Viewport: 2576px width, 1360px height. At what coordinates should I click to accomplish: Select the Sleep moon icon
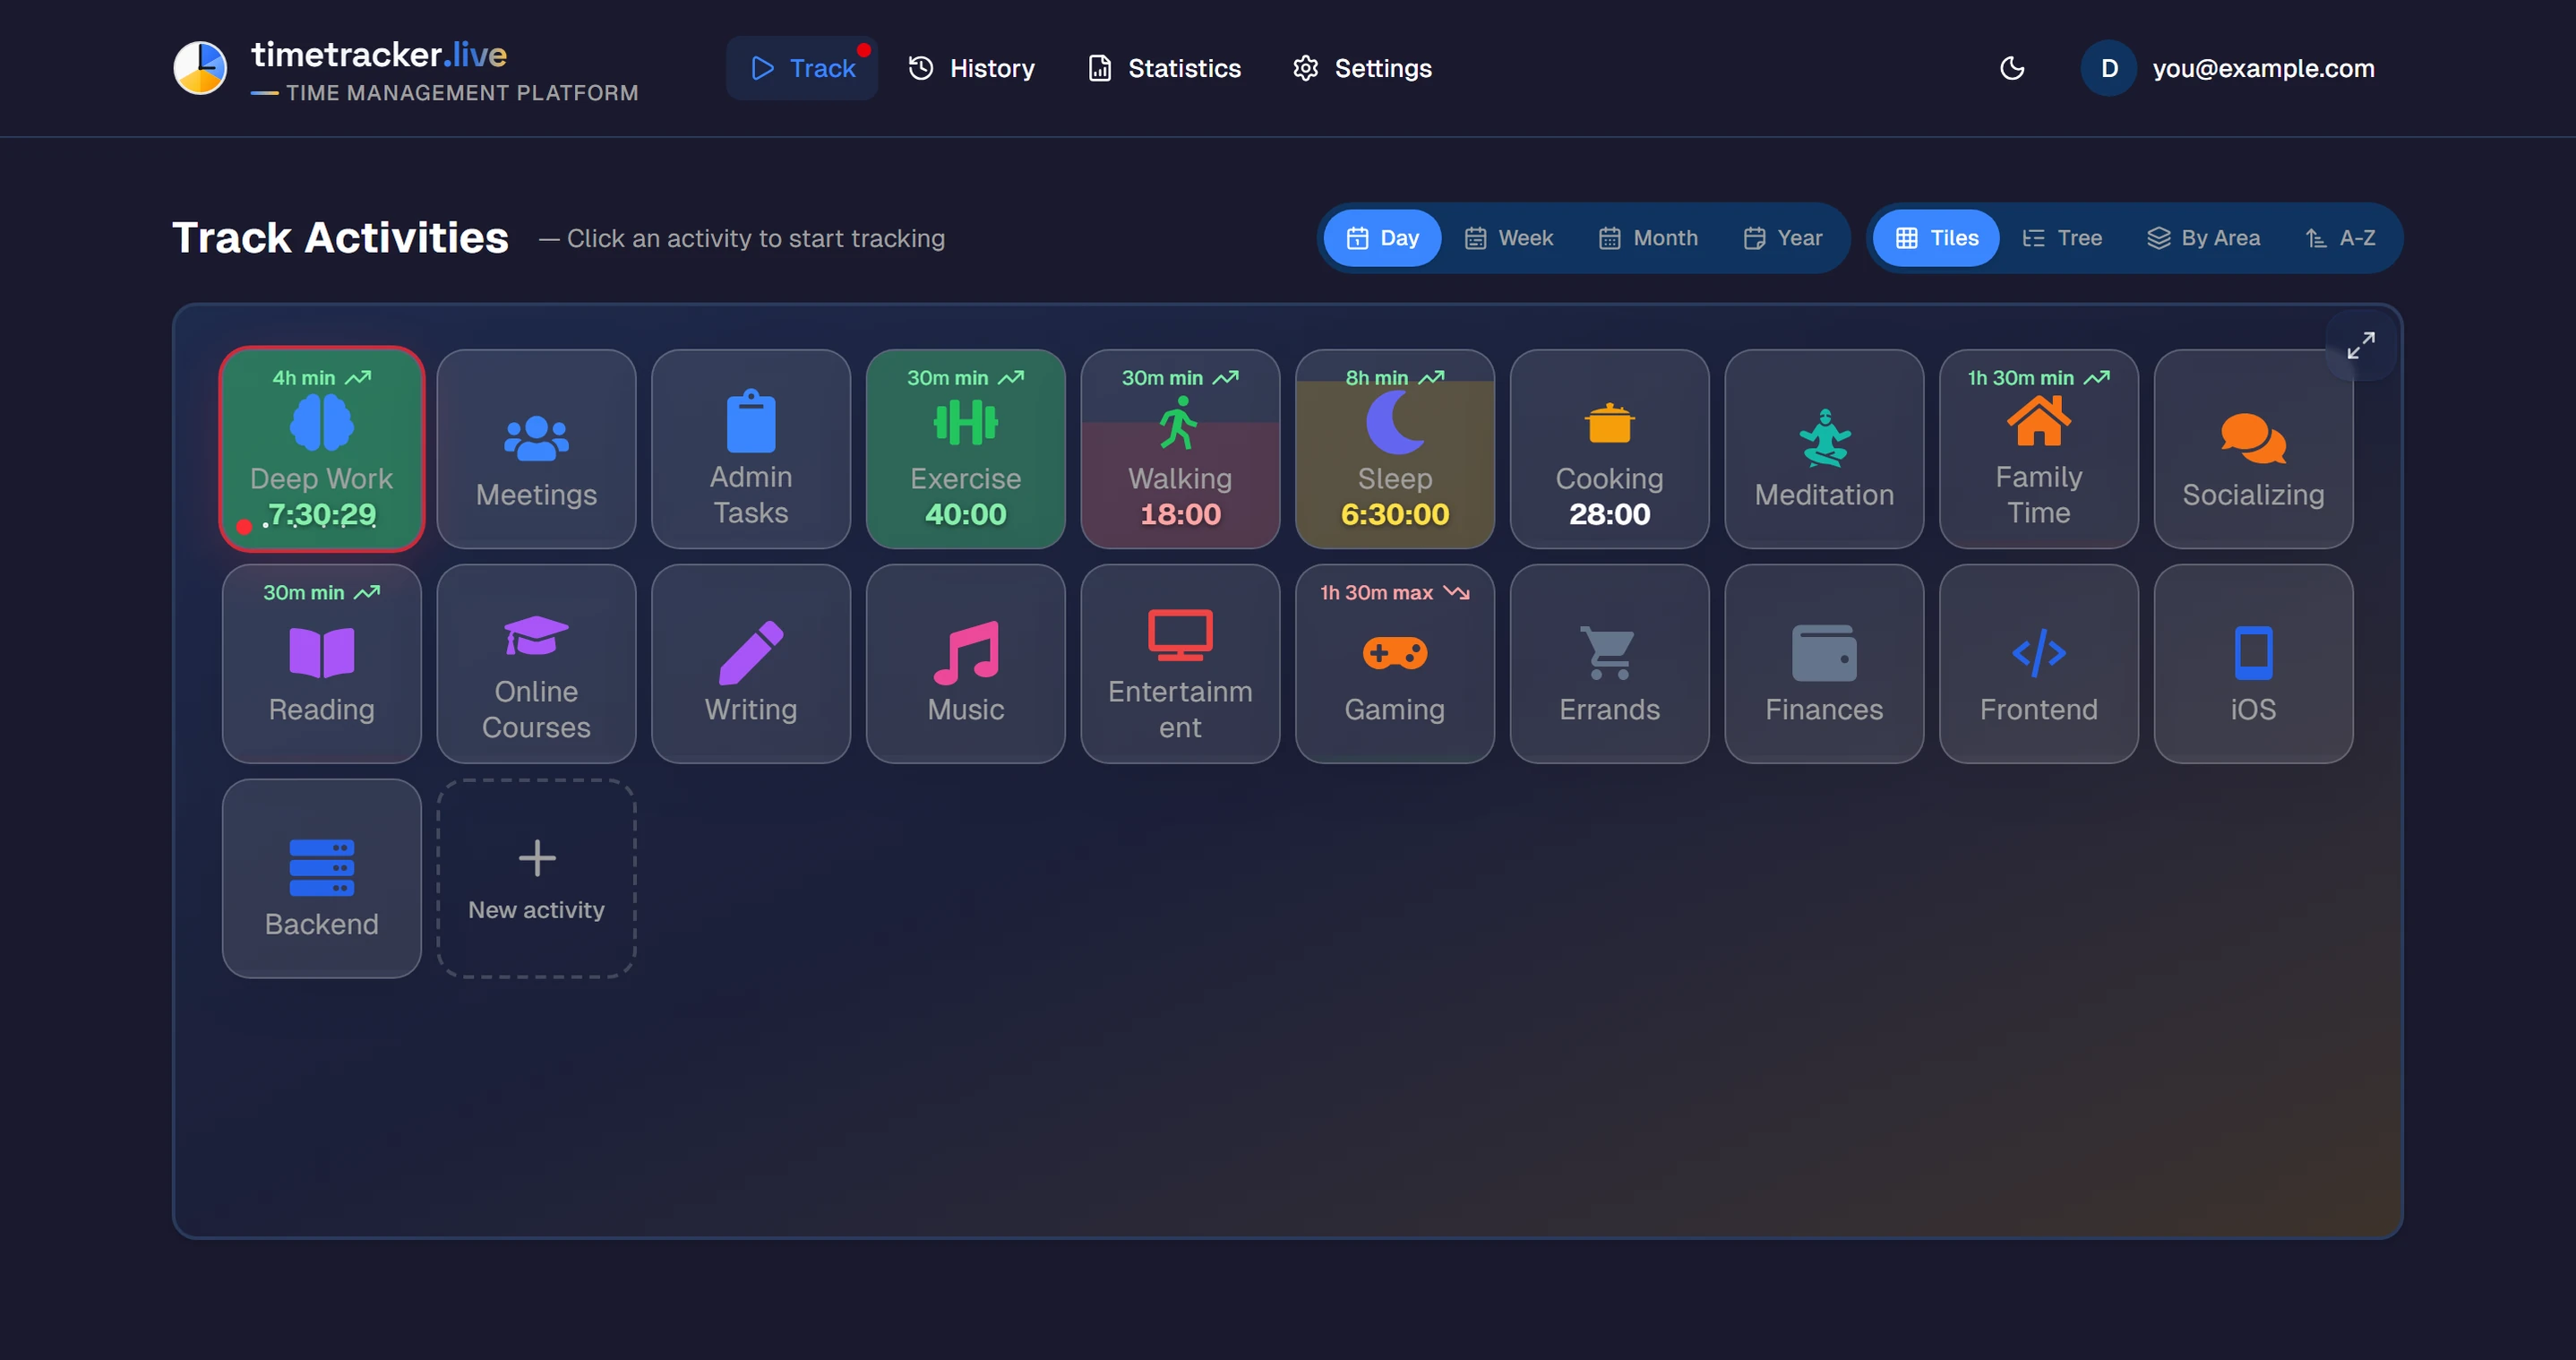click(1395, 422)
